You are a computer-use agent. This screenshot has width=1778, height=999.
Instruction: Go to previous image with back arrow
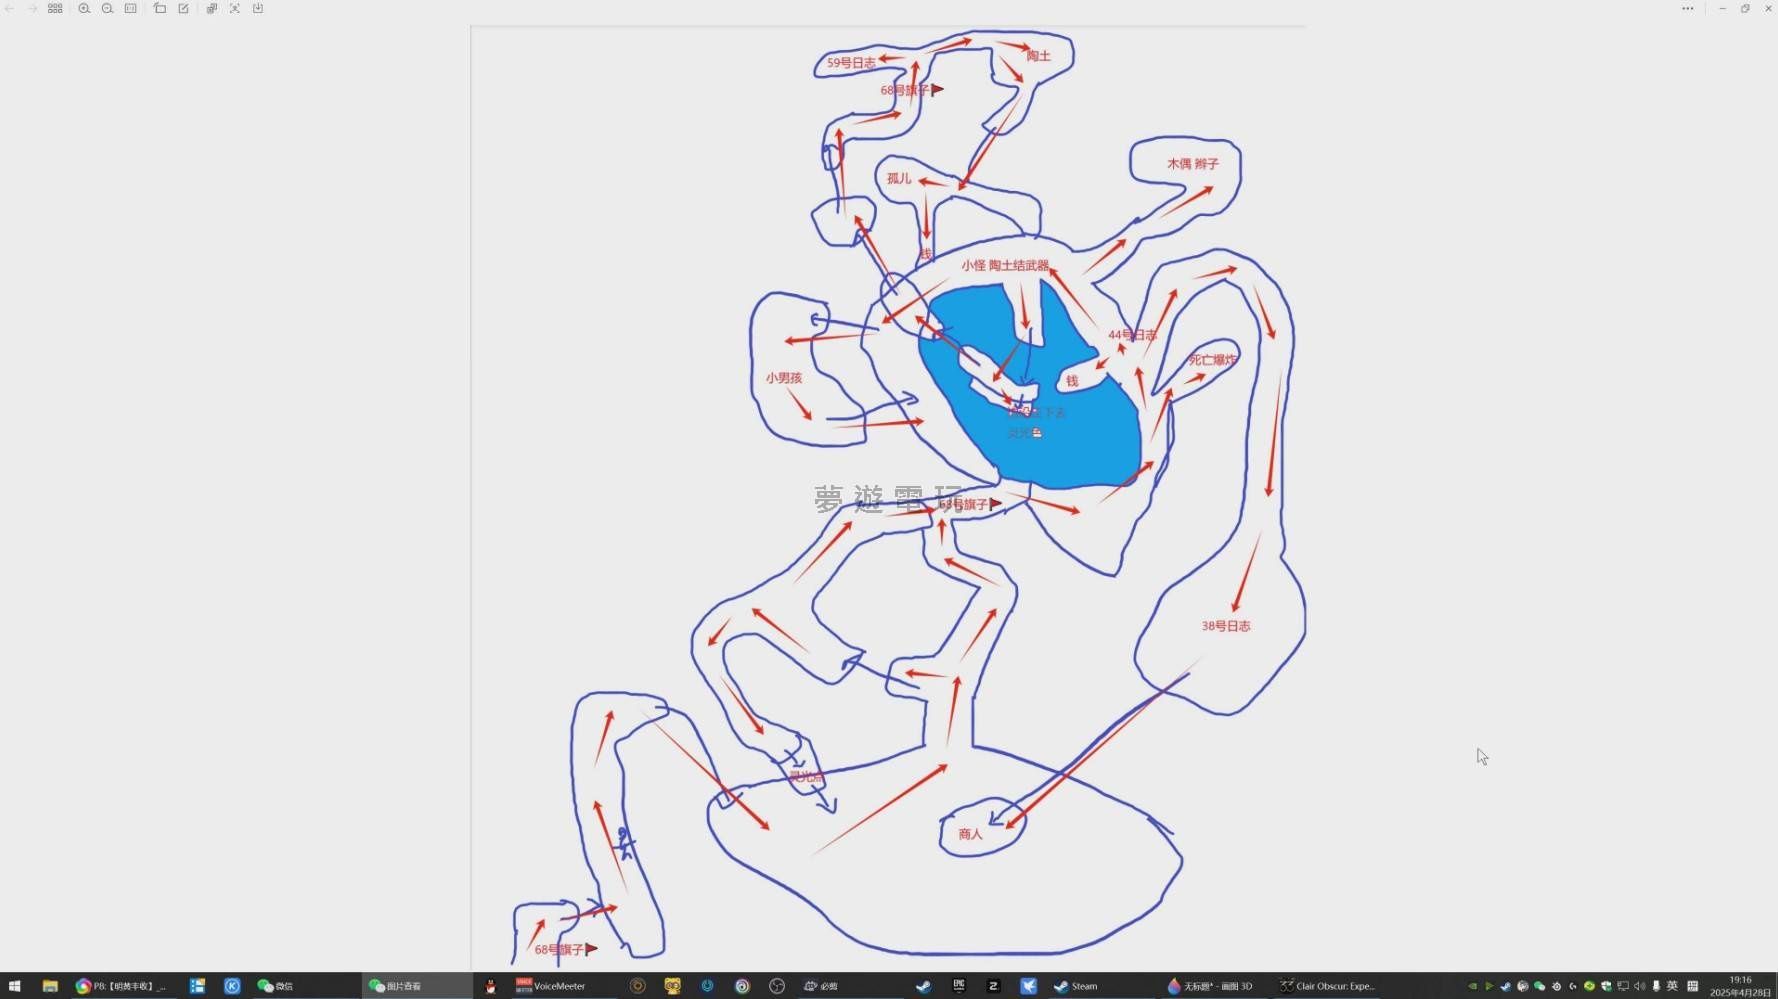coord(10,8)
